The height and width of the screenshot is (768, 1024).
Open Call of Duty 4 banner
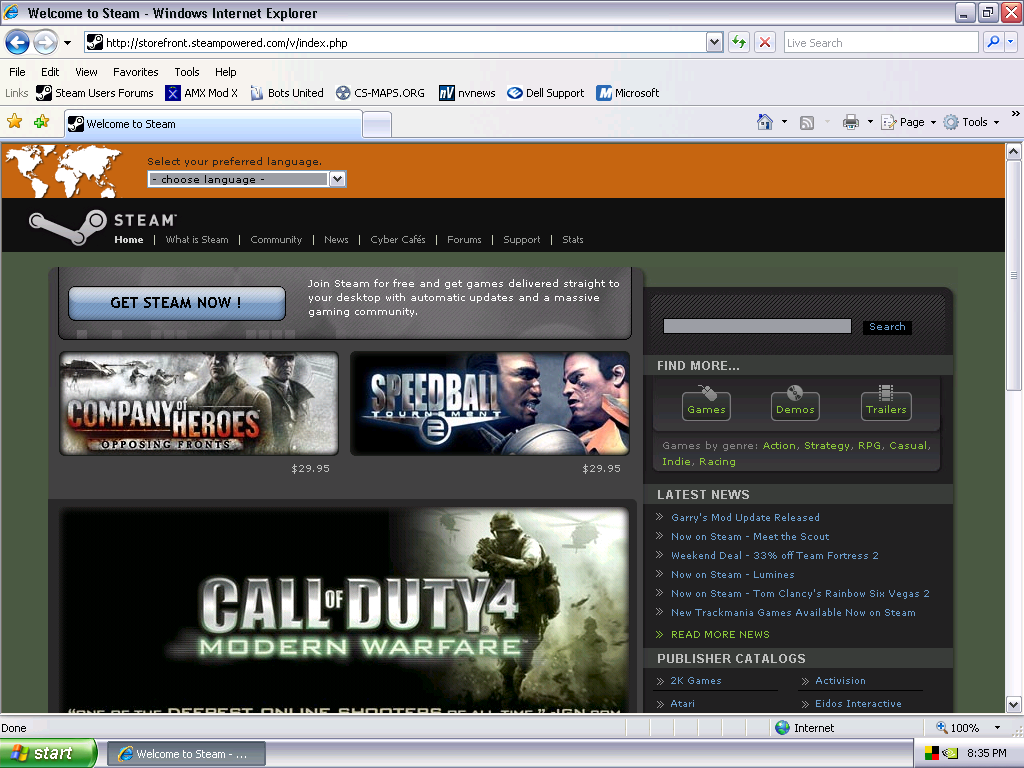tap(344, 611)
